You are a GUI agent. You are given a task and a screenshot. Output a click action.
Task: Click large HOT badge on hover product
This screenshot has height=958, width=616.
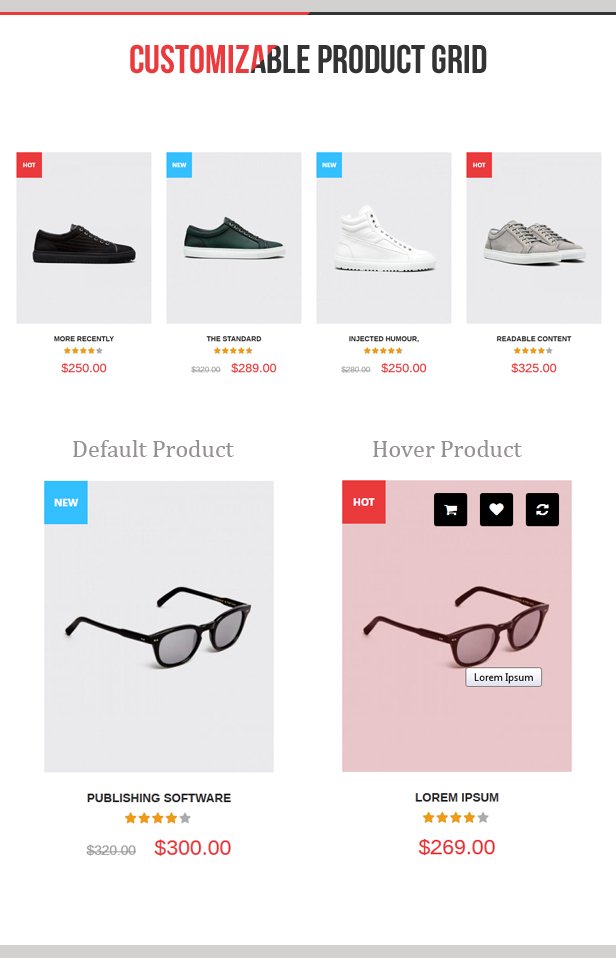pos(364,502)
